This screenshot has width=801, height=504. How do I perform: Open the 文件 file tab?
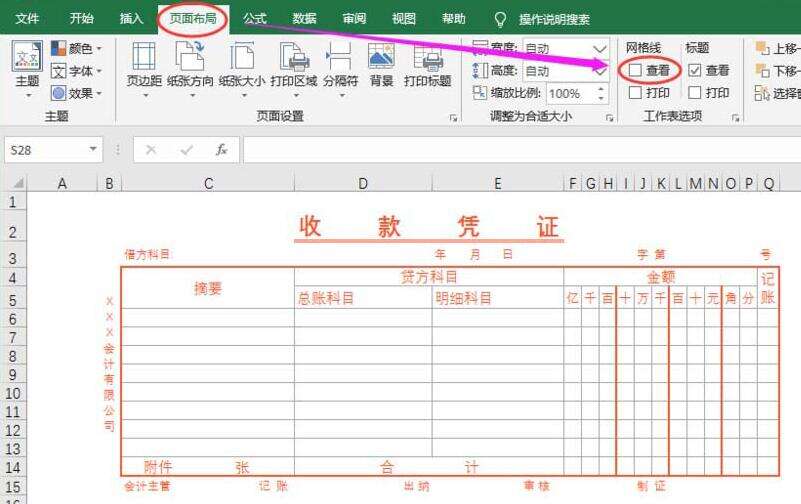click(x=27, y=19)
